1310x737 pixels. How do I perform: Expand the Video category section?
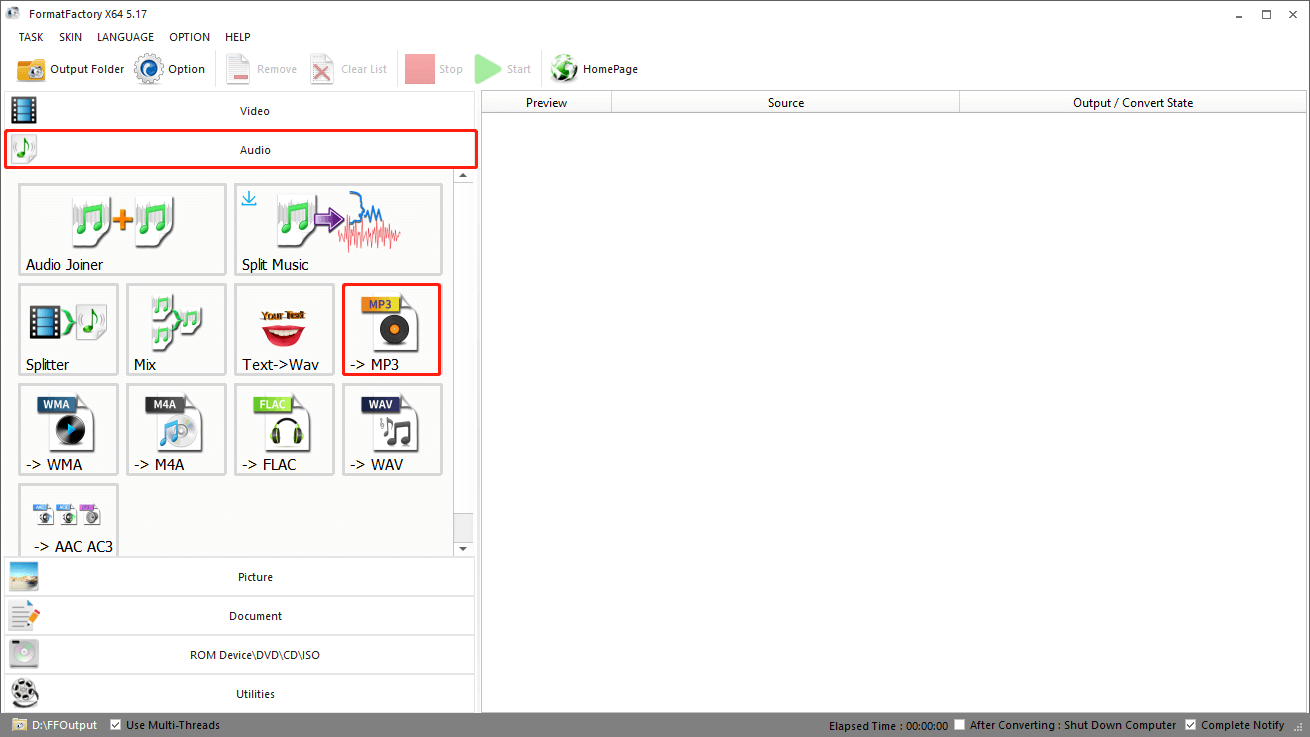click(x=240, y=111)
